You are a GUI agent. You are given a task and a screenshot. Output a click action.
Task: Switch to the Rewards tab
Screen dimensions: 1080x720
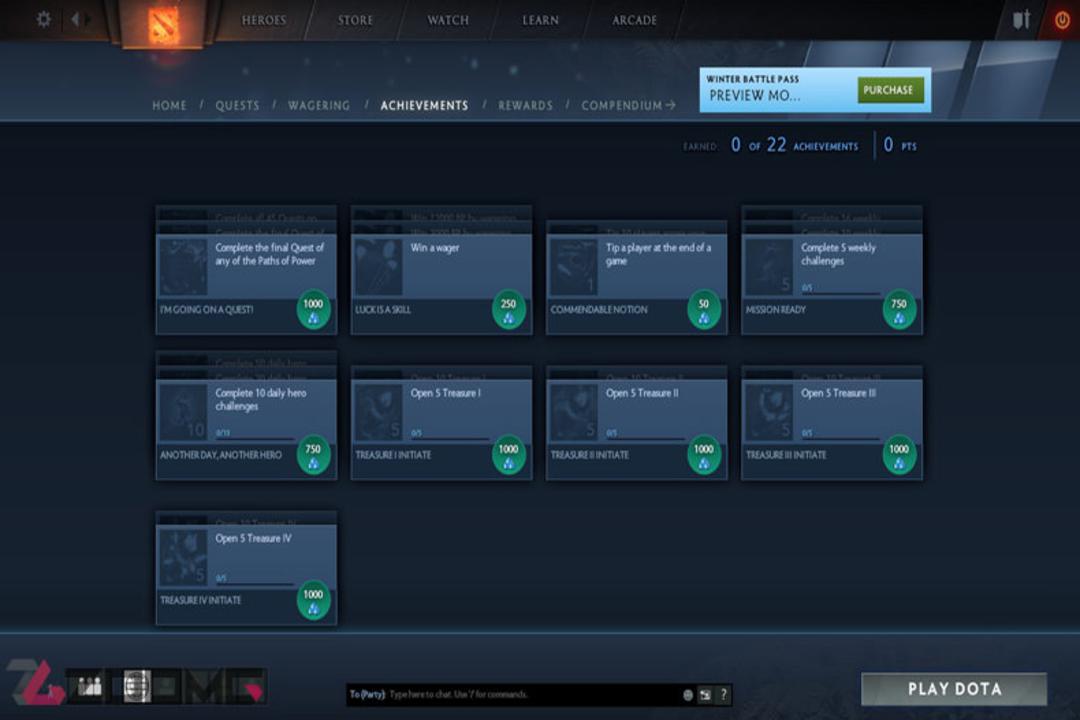coord(526,105)
